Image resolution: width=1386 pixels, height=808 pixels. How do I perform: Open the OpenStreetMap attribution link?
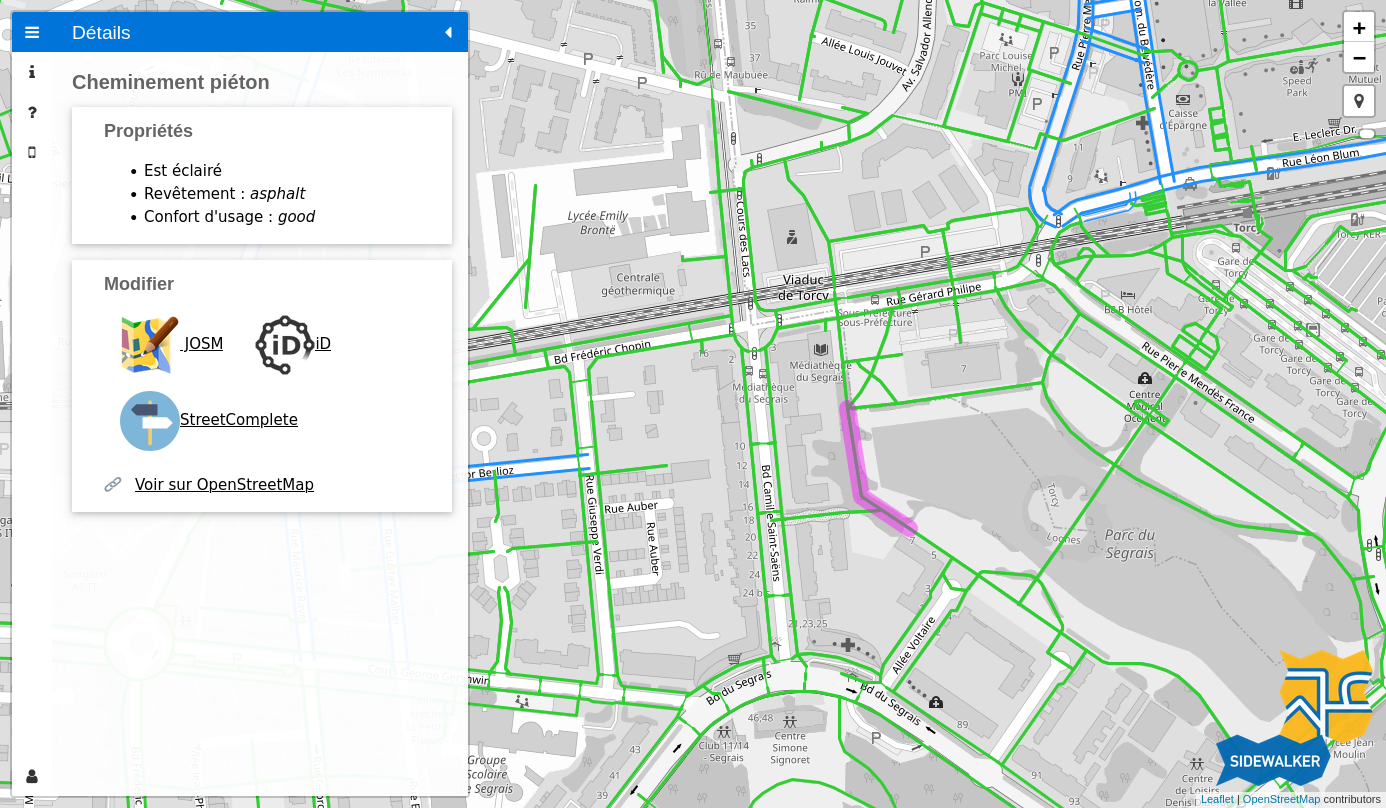pyautogui.click(x=1281, y=799)
